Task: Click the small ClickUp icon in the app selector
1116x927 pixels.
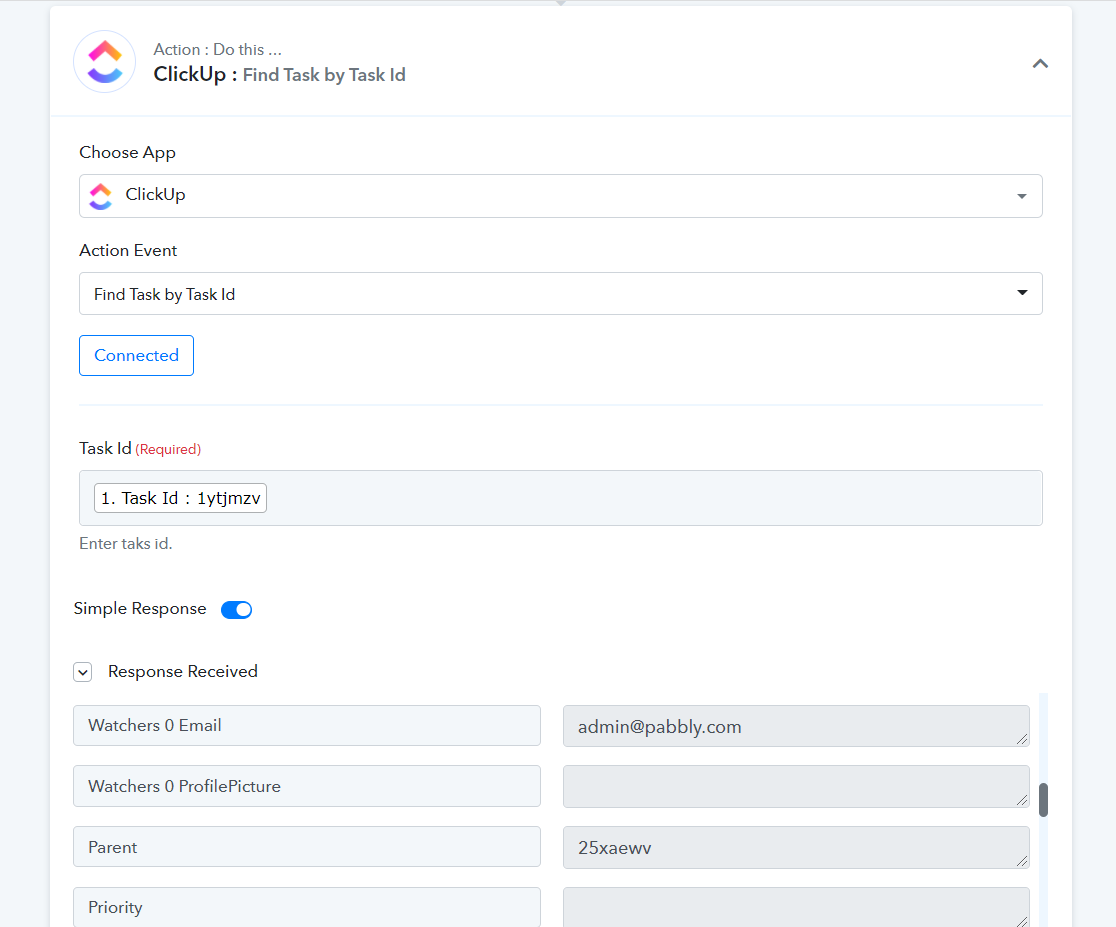Action: (101, 196)
